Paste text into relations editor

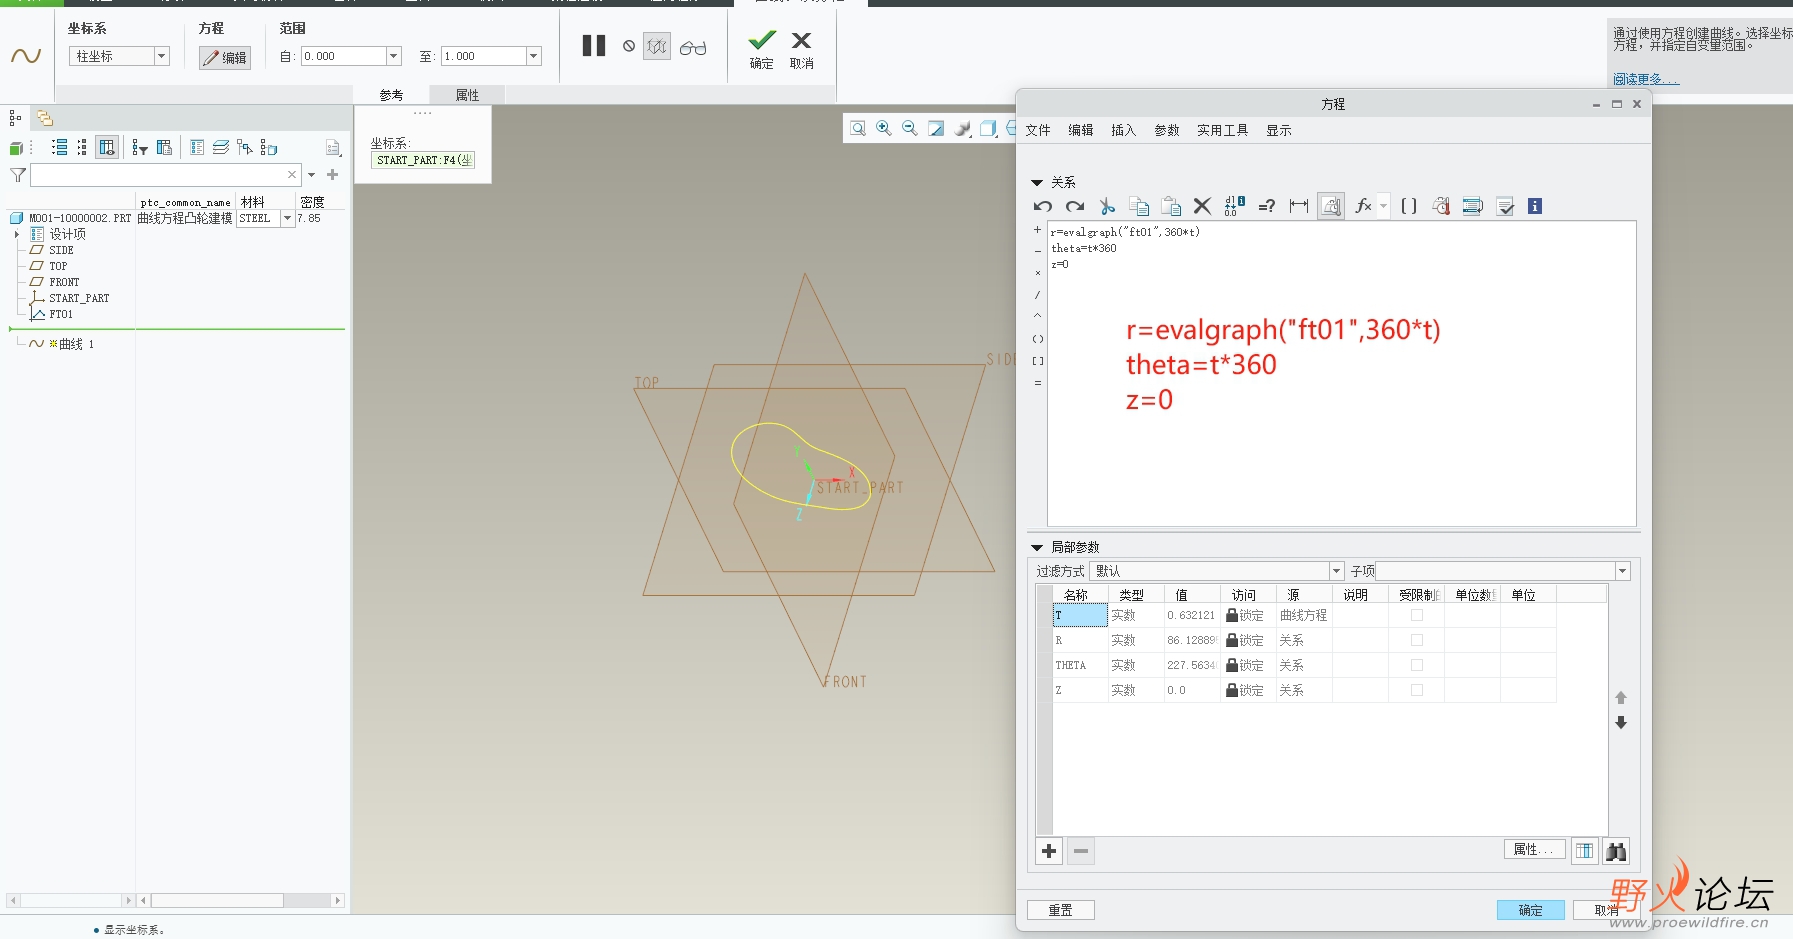1171,206
